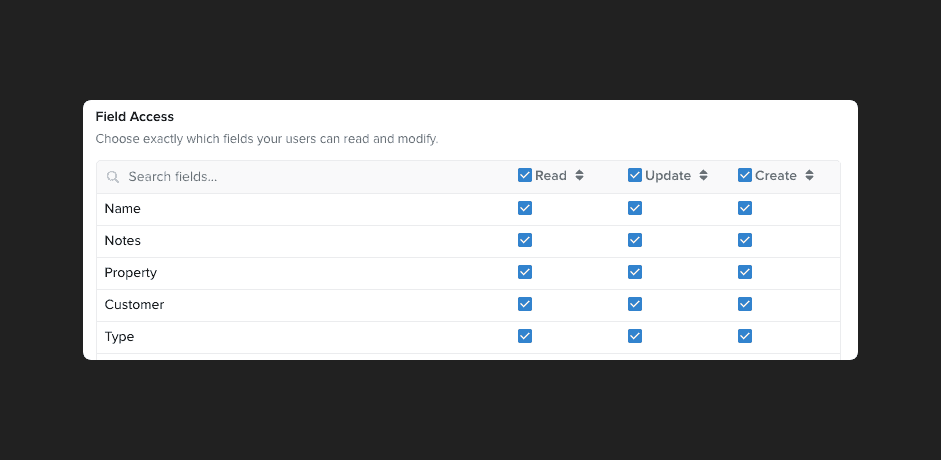Viewport: 941px width, 460px height.
Task: Click the search magnifier icon
Action: [113, 177]
